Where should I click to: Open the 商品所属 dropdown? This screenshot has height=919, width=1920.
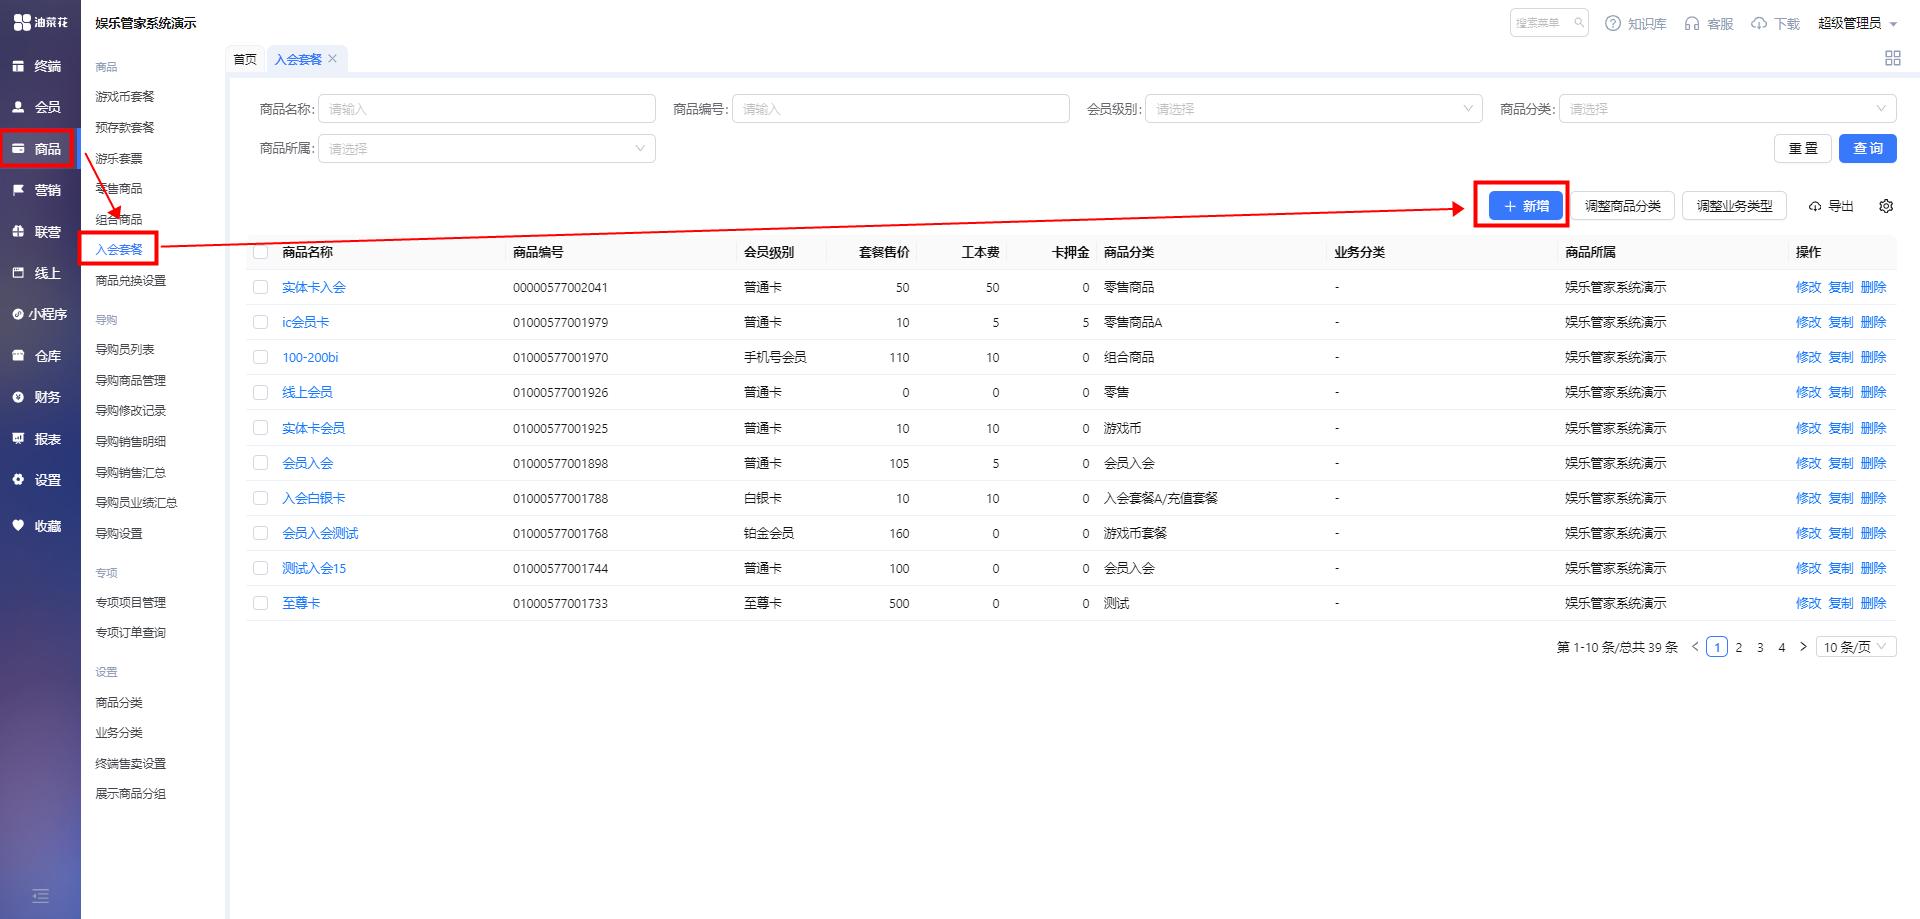pos(487,149)
